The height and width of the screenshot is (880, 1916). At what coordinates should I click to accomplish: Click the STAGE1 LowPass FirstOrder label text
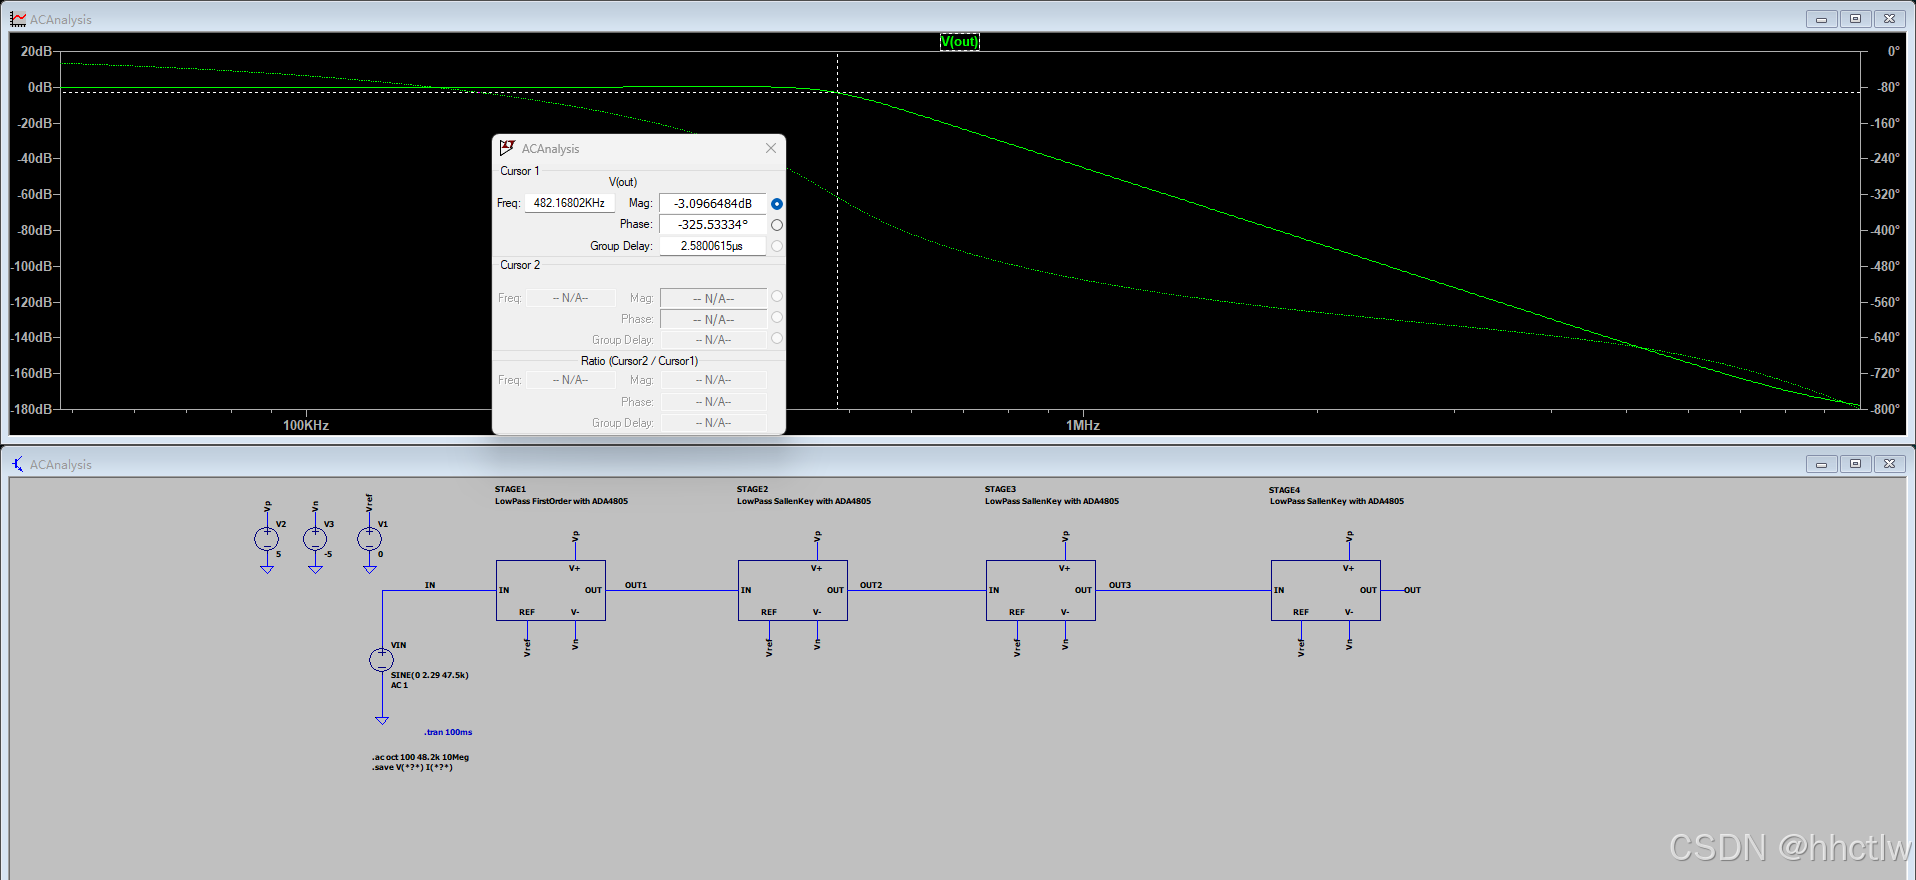[x=561, y=501]
